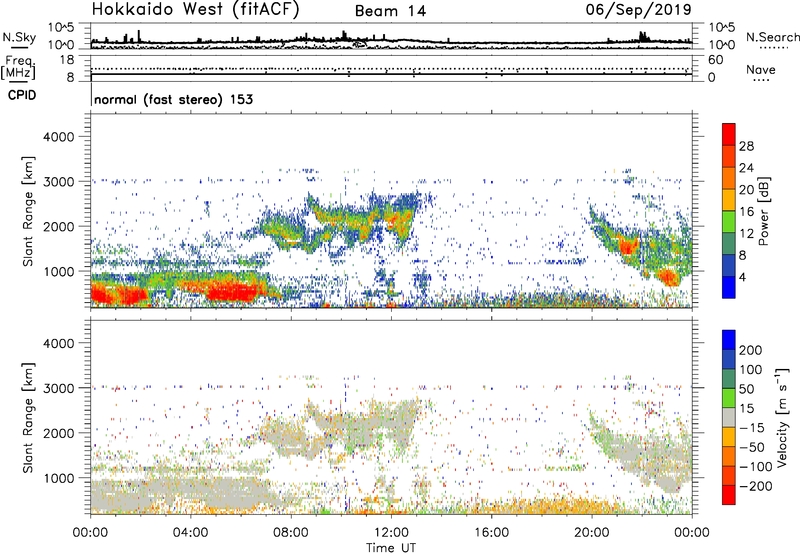The width and height of the screenshot is (800, 554).
Task: Click the red top segment of the Power colorbar
Action: tap(729, 134)
